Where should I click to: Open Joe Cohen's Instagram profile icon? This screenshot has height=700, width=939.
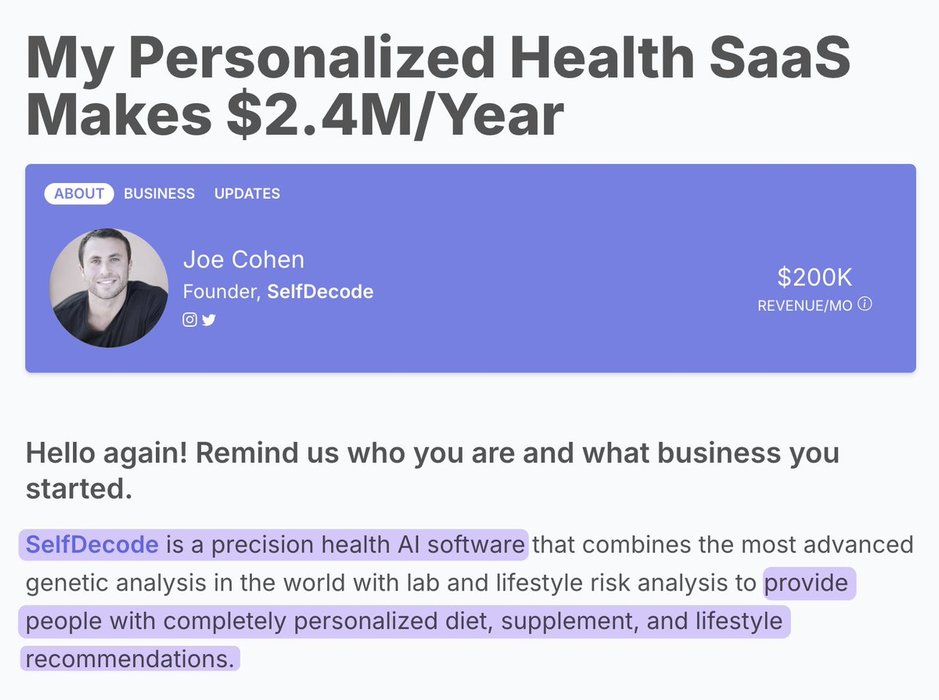click(x=189, y=320)
